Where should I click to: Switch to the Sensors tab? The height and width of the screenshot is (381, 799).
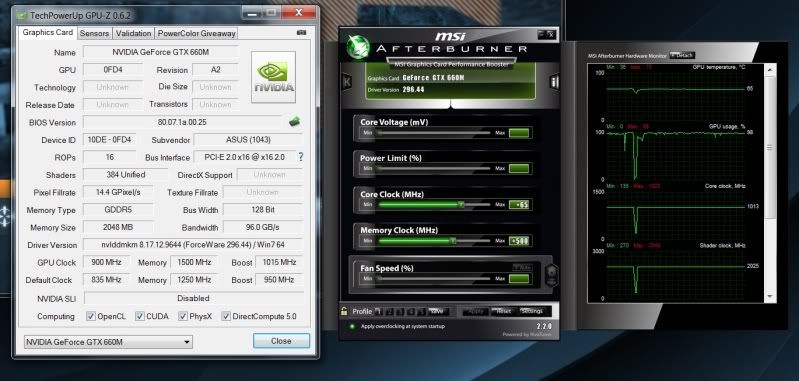(x=95, y=33)
